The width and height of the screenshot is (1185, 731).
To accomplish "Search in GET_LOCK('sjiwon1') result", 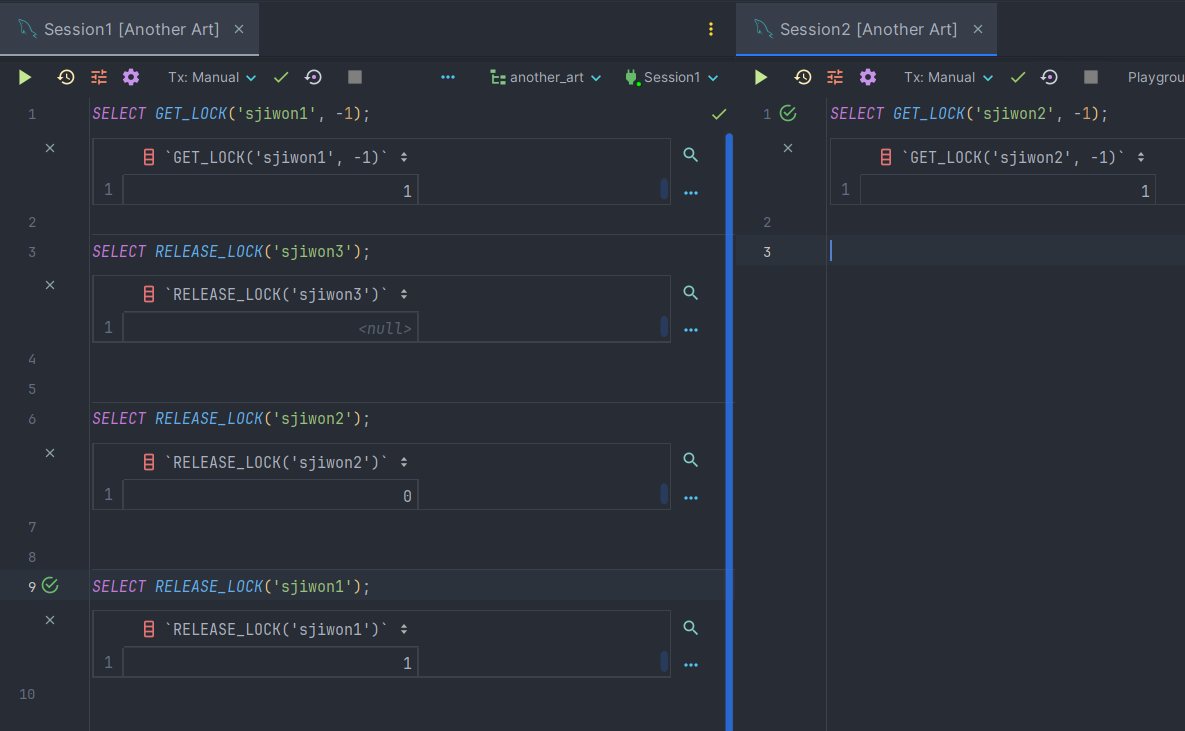I will (690, 155).
